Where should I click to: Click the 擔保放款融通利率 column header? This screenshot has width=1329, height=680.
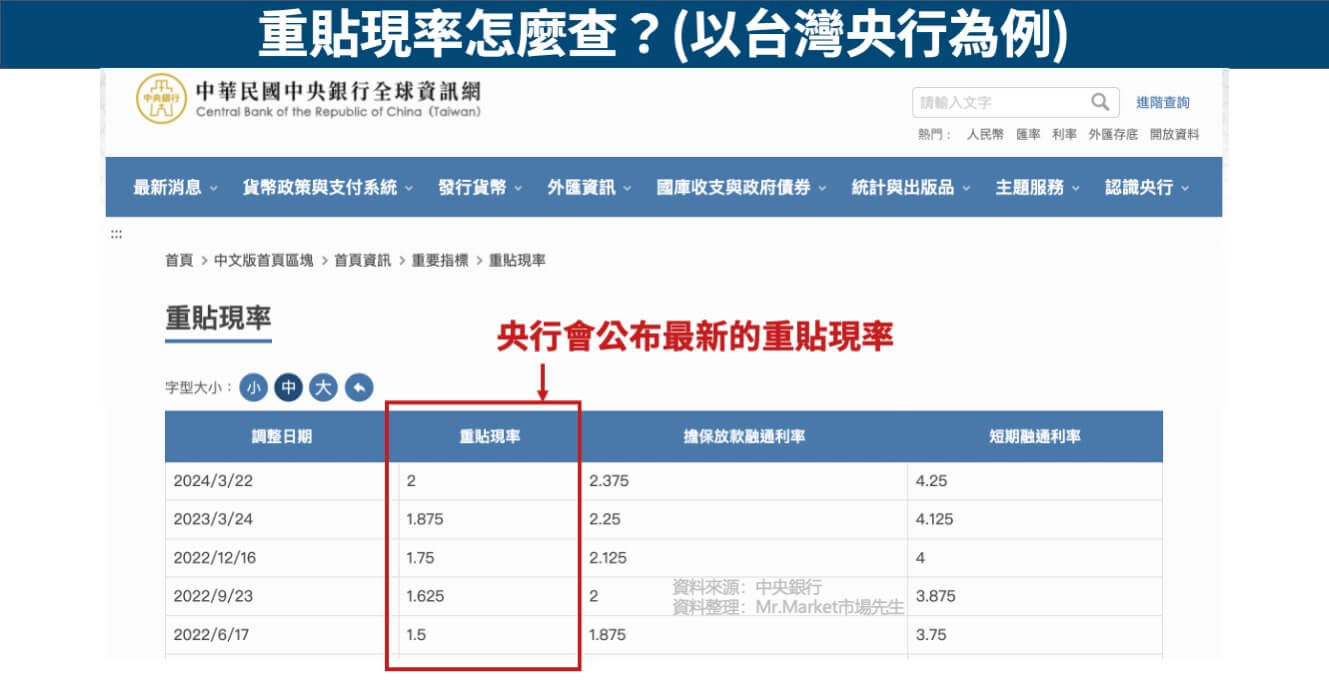point(745,437)
